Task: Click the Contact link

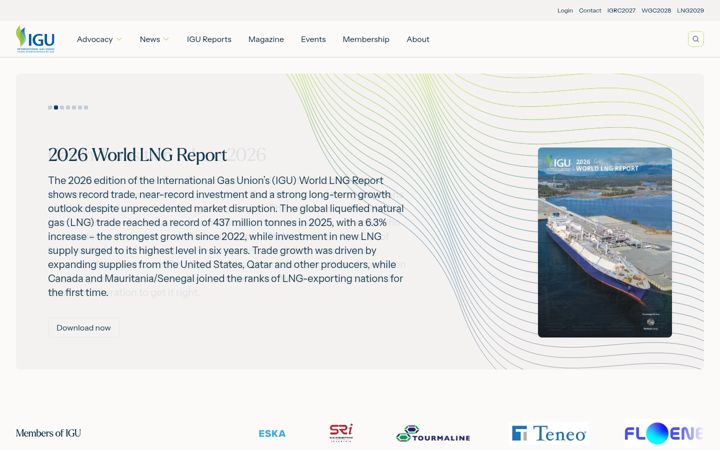Action: click(590, 10)
